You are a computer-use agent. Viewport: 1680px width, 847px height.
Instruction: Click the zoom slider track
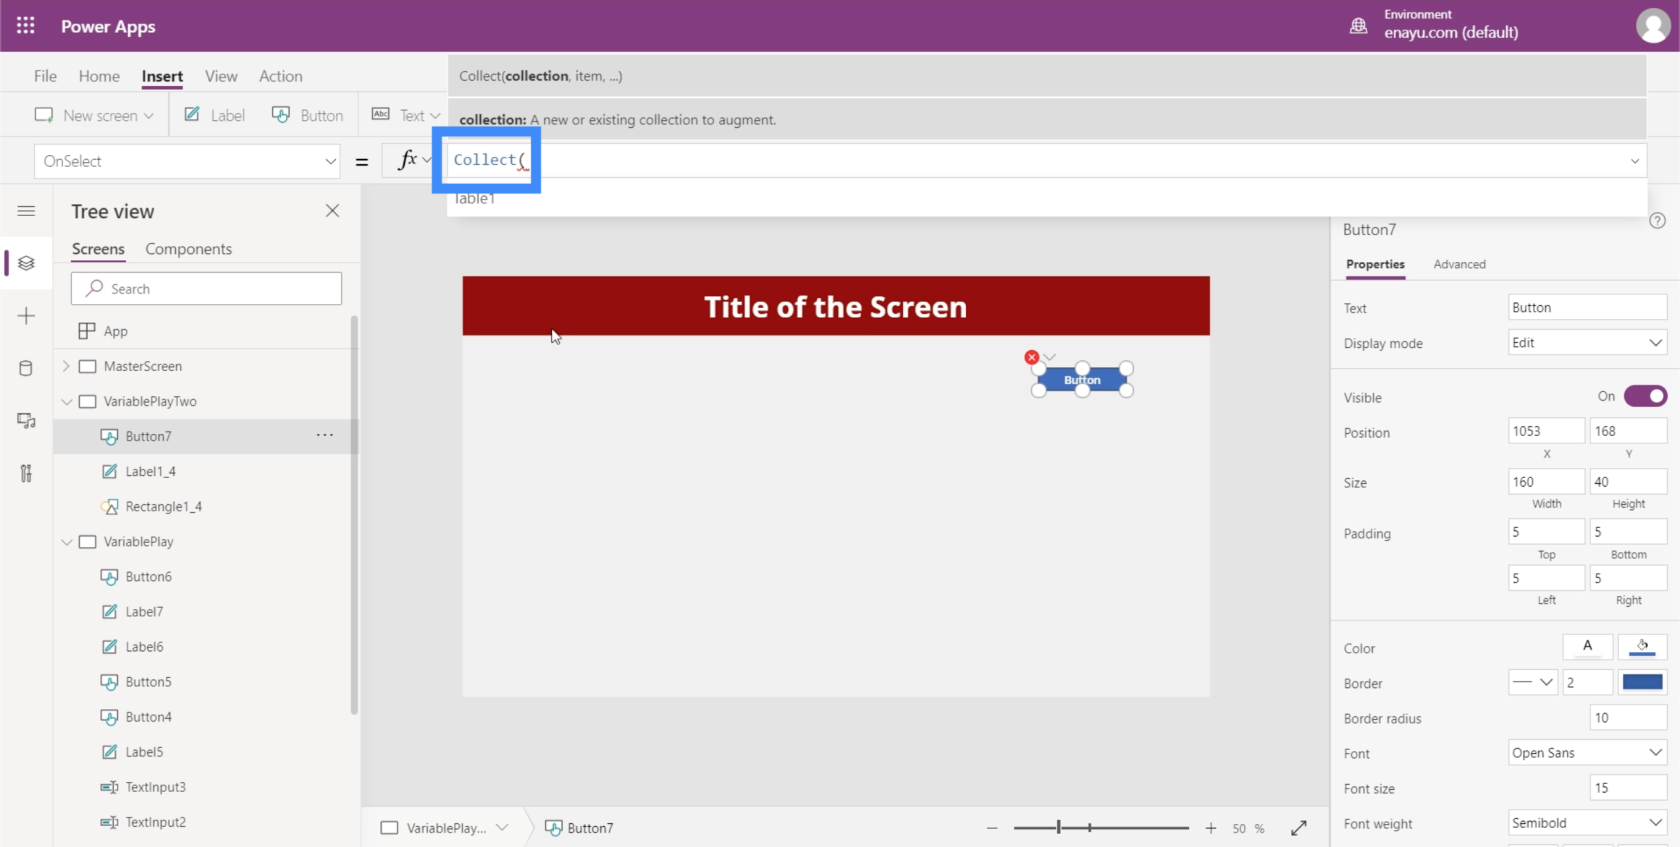click(x=1101, y=828)
